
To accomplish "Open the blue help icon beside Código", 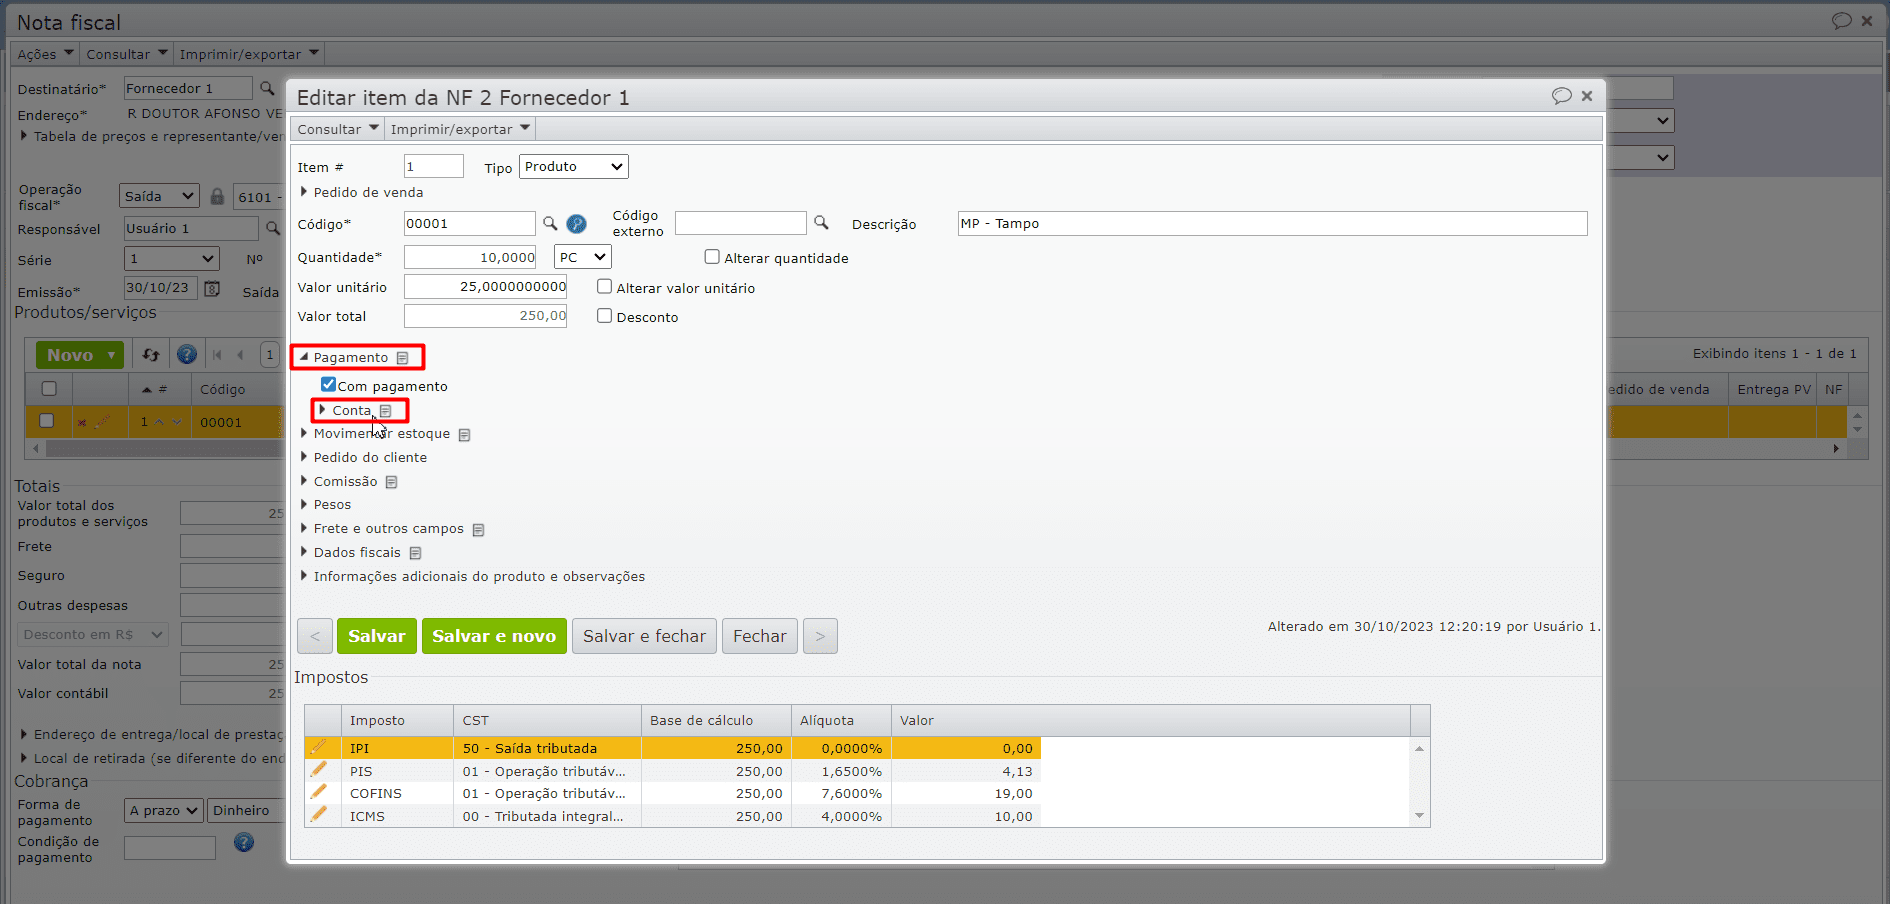I will click(576, 223).
